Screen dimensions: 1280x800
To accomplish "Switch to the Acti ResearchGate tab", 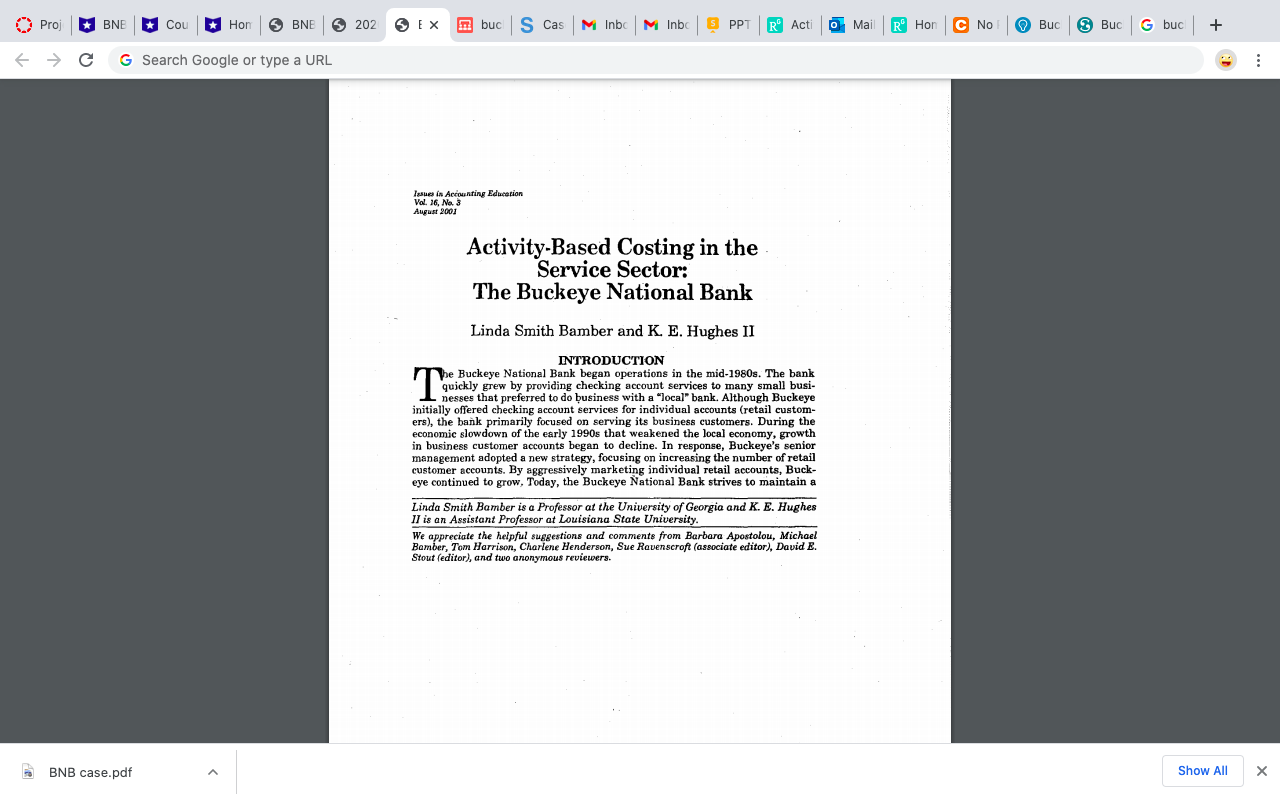I will [791, 25].
